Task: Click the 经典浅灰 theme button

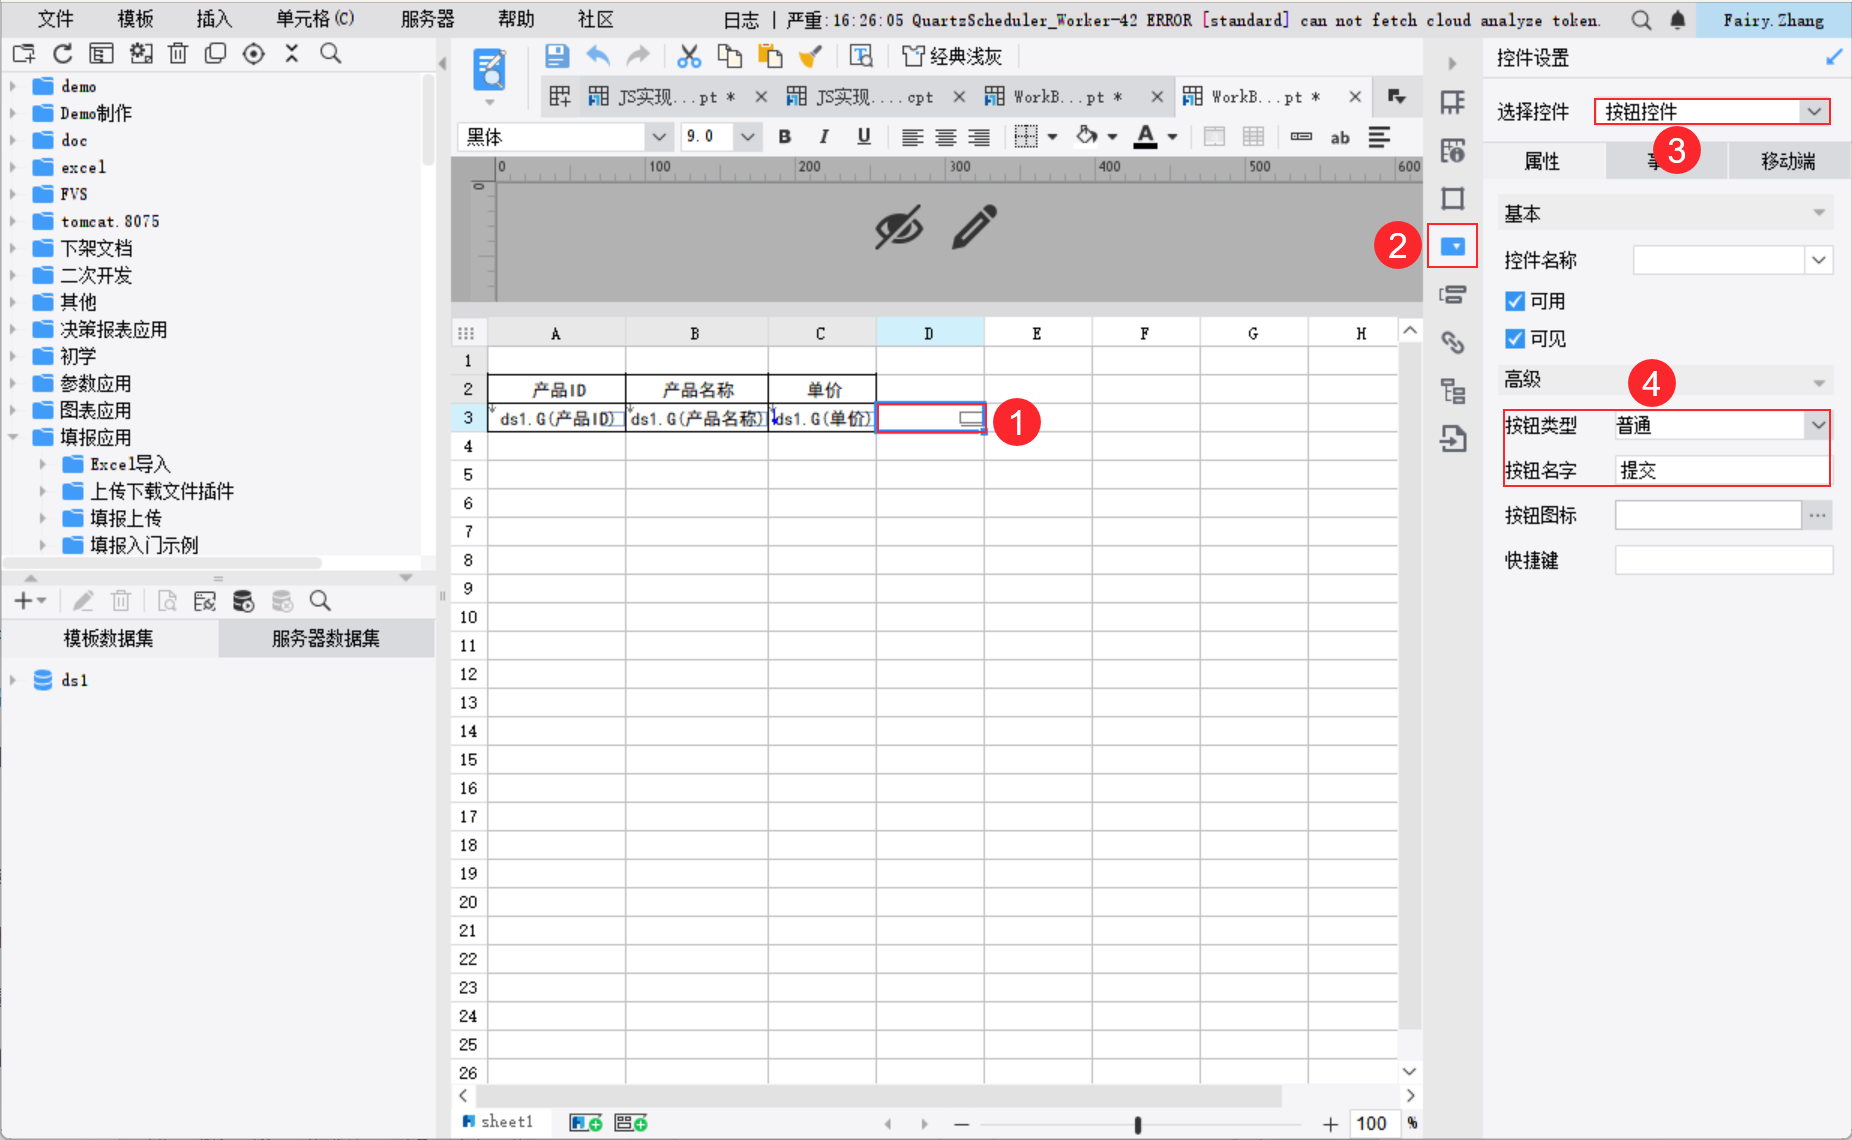Action: pyautogui.click(x=952, y=56)
